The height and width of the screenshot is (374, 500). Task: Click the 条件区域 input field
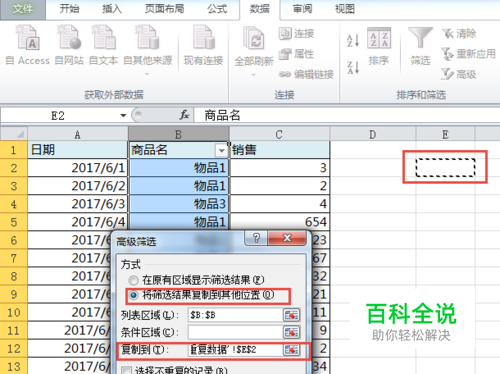point(235,332)
